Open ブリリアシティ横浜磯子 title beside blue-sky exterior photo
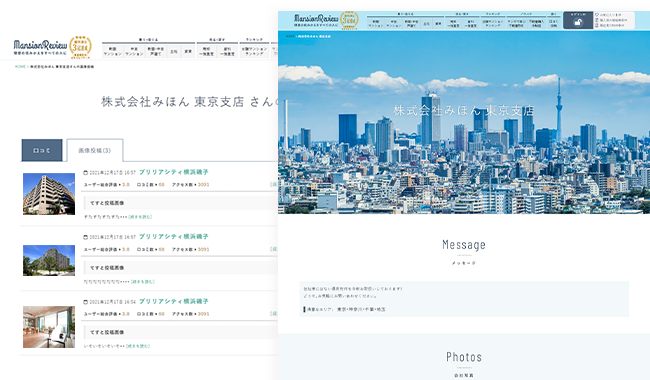 click(173, 172)
